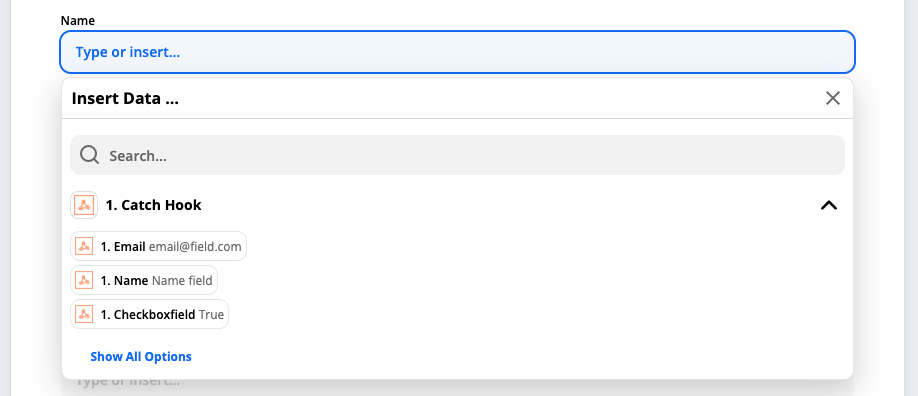Click the webhook icon in the Email pill
Screen dimensions: 918x396
click(84, 247)
